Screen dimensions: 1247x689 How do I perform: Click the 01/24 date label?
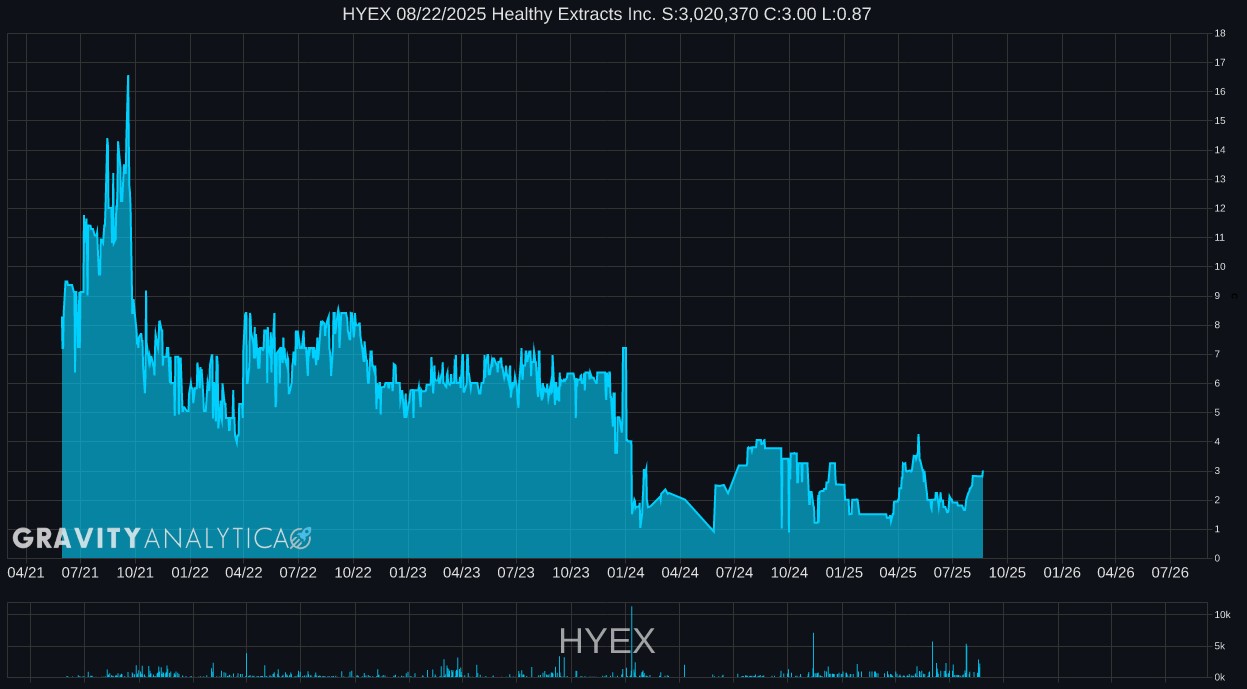pos(626,572)
